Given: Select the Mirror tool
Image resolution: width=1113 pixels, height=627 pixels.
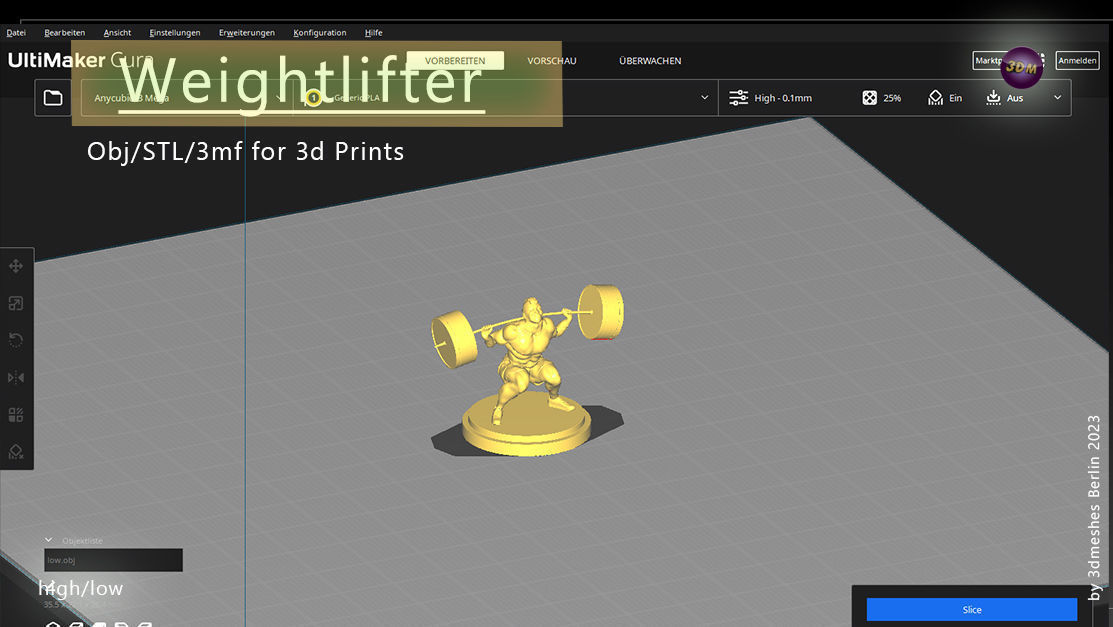Looking at the screenshot, I should tap(16, 378).
